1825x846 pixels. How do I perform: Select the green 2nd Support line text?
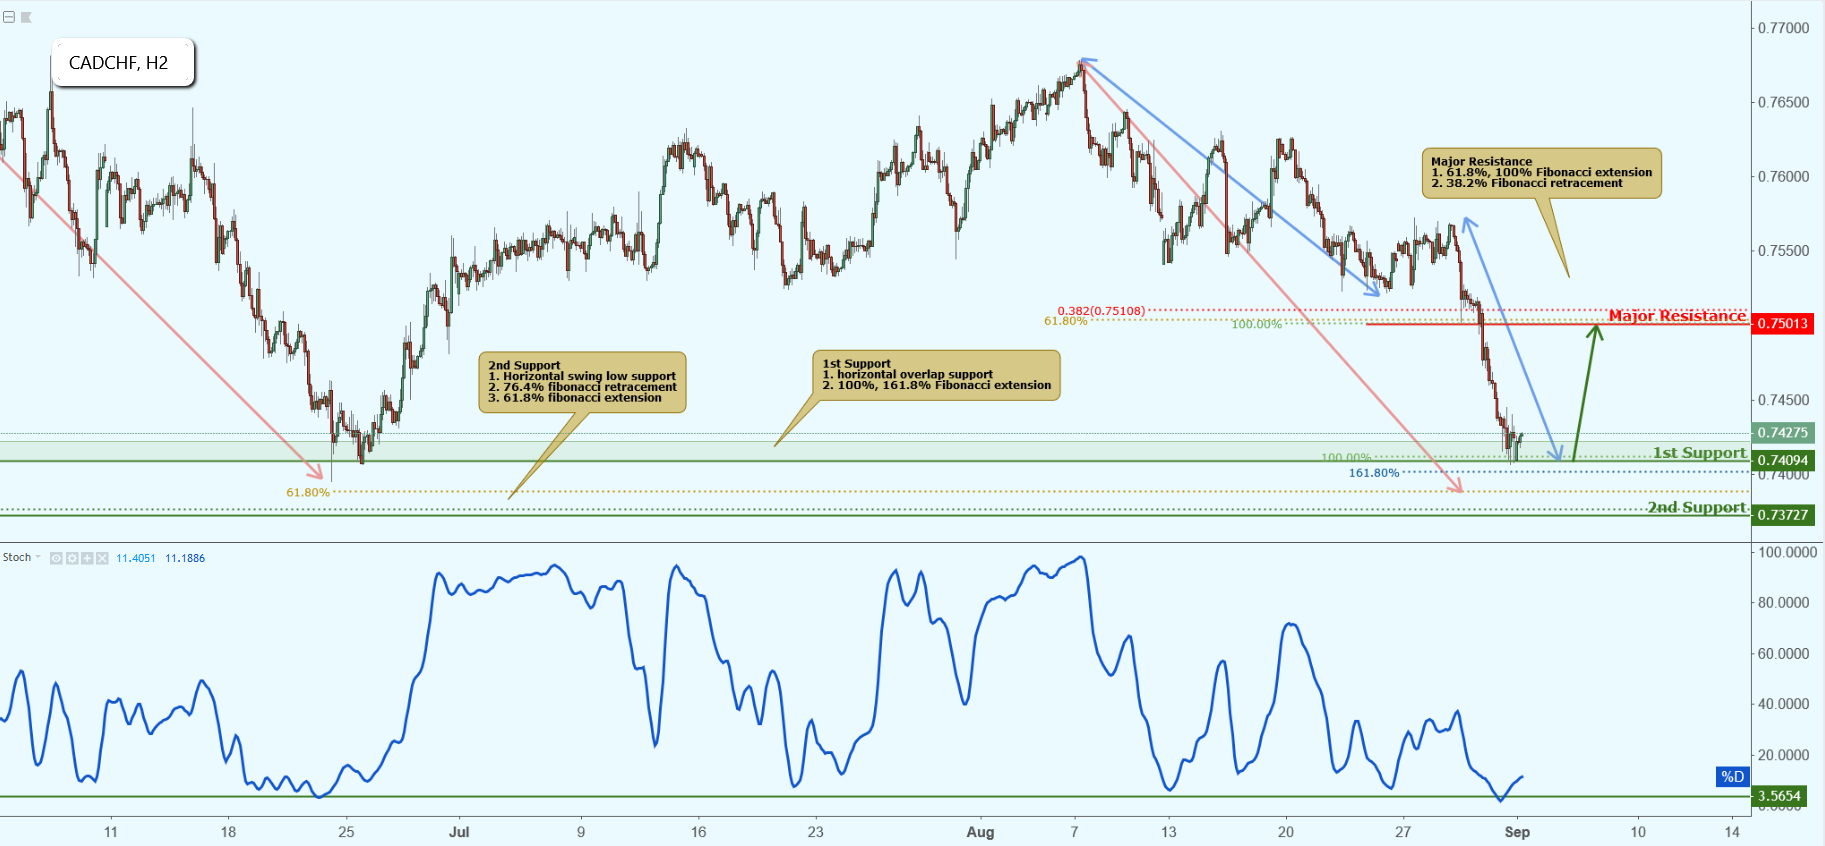click(1697, 508)
